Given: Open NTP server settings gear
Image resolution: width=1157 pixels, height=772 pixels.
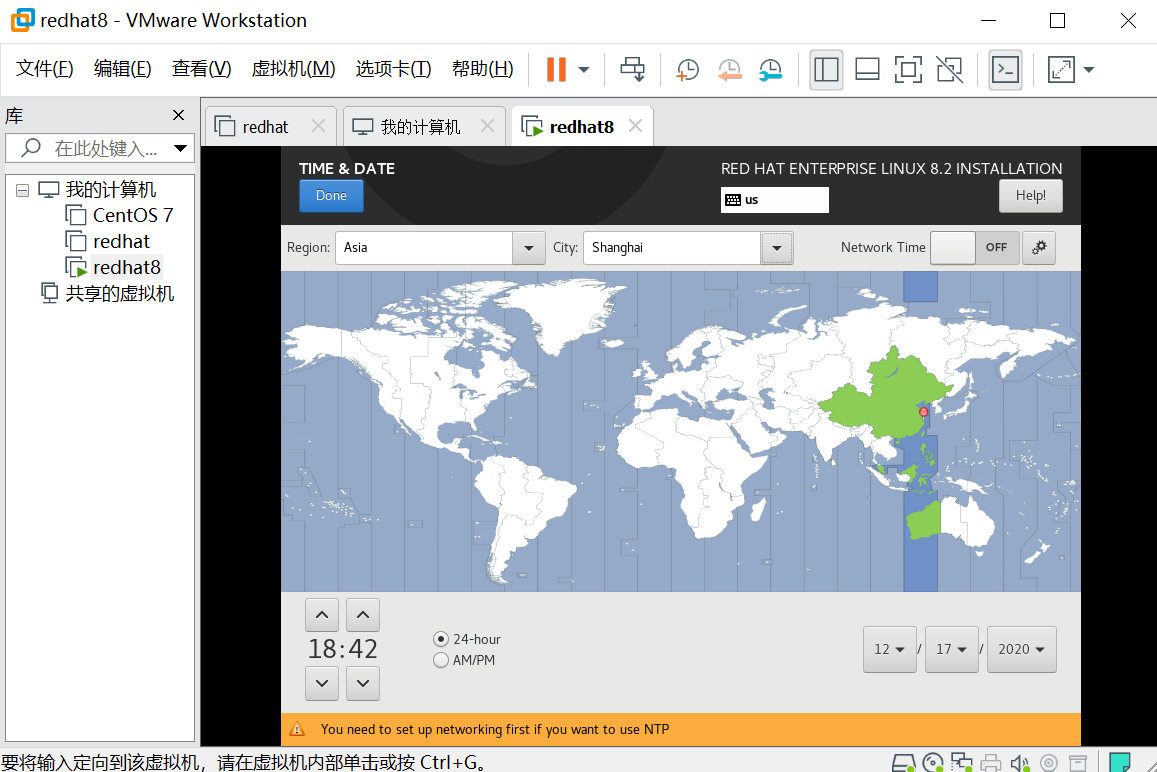Looking at the screenshot, I should (1039, 248).
